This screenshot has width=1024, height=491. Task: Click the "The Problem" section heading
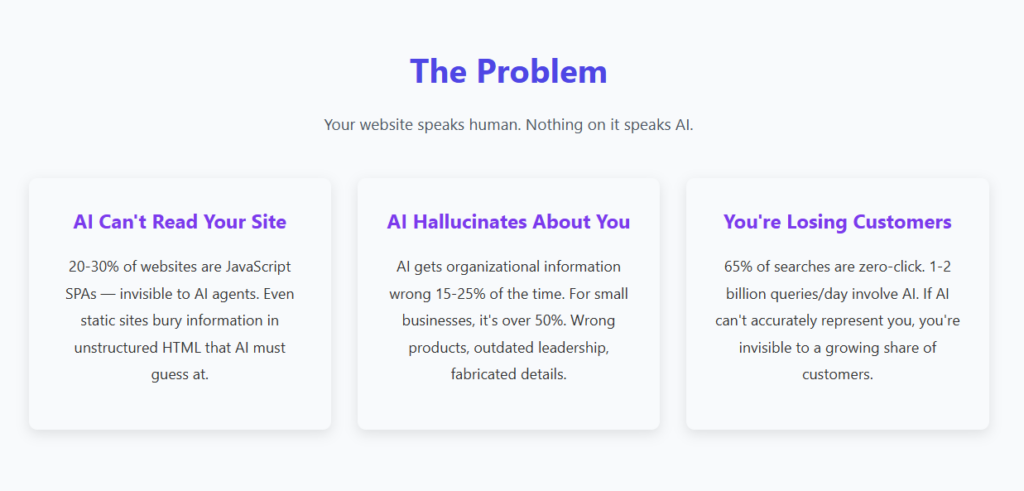[508, 72]
